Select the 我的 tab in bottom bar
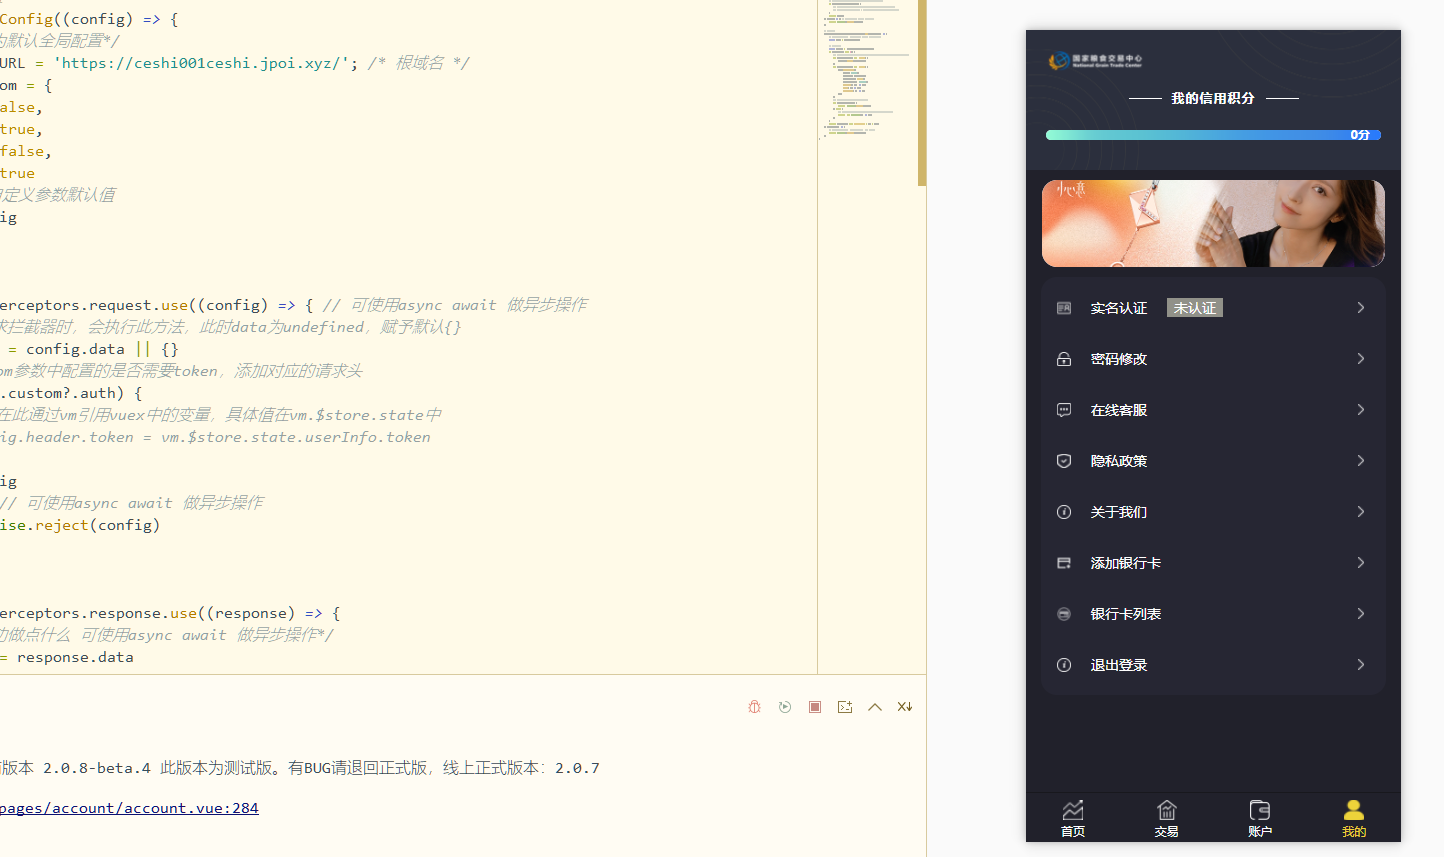The image size is (1444, 857). click(1354, 818)
